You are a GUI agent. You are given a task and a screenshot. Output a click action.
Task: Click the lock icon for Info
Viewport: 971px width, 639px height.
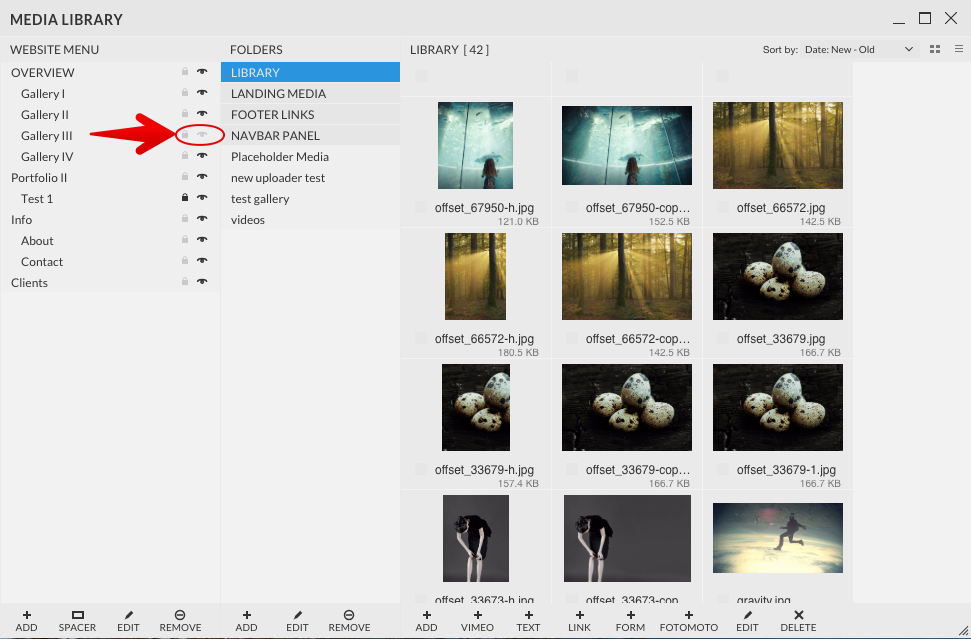click(185, 219)
